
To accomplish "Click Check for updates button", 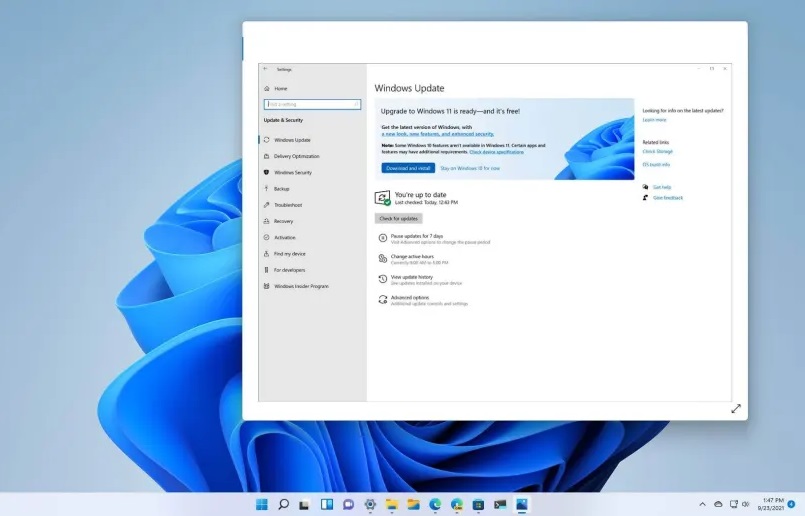I will pyautogui.click(x=398, y=219).
